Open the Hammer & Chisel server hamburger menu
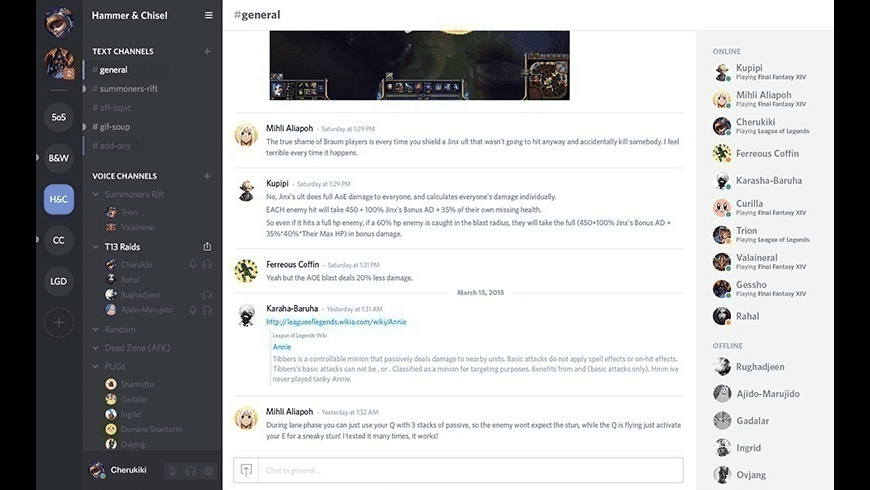Viewport: 870px width, 490px height. pos(209,16)
